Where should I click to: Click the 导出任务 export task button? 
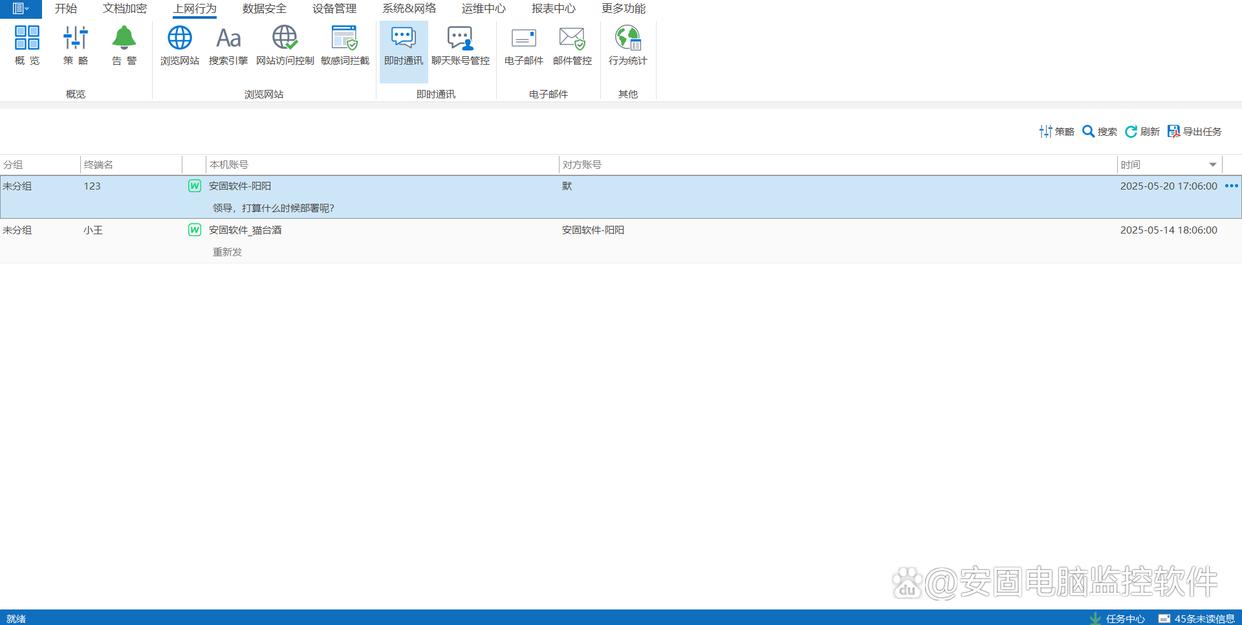point(1195,132)
